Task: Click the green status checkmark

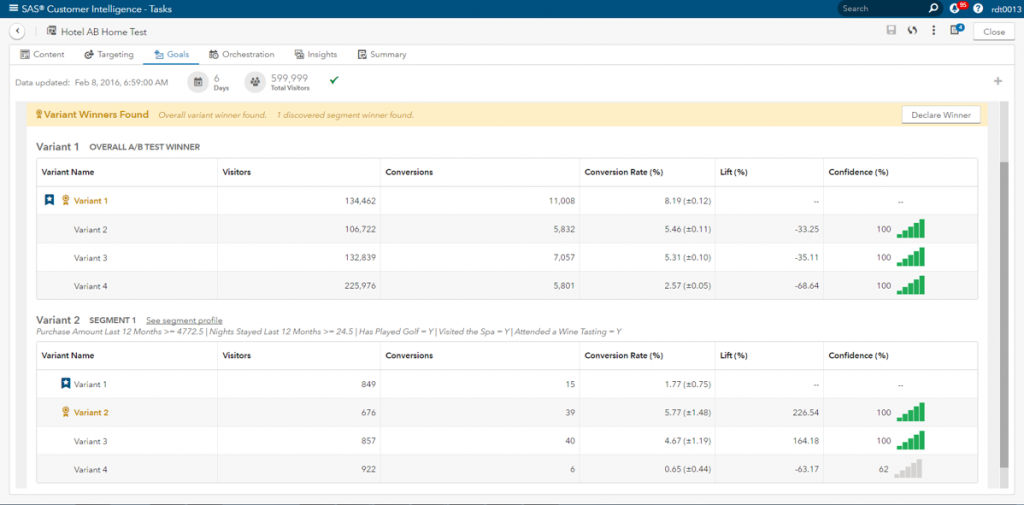Action: coord(334,80)
